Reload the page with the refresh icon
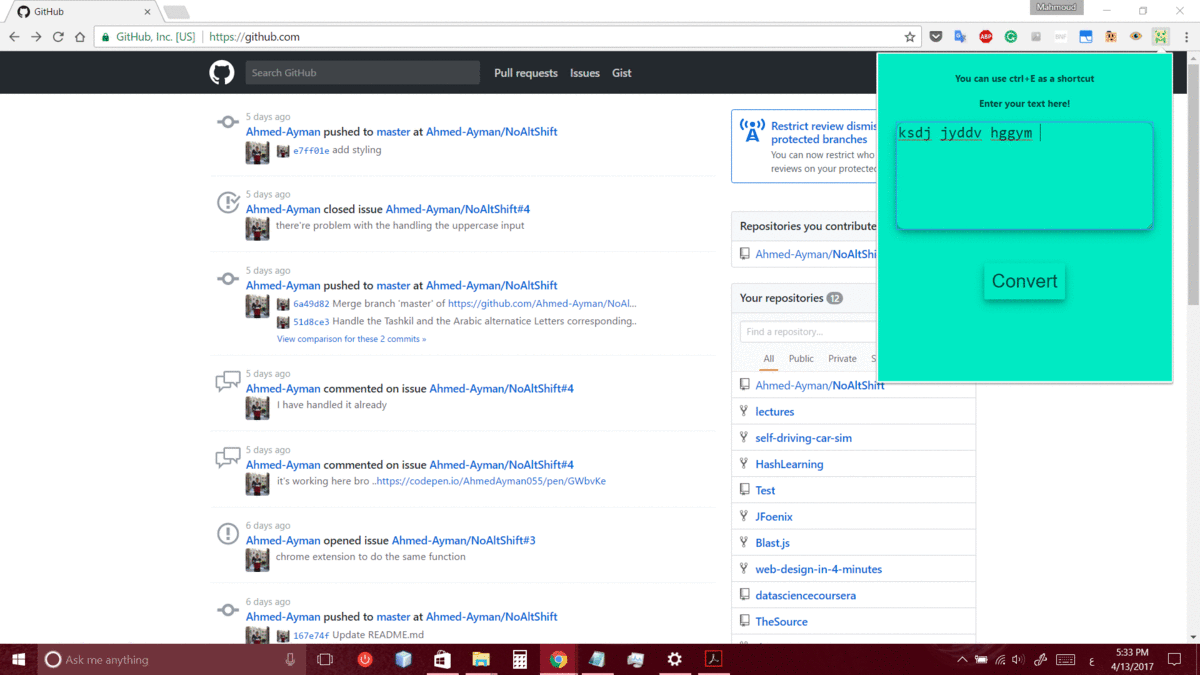Image resolution: width=1200 pixels, height=675 pixels. point(58,37)
